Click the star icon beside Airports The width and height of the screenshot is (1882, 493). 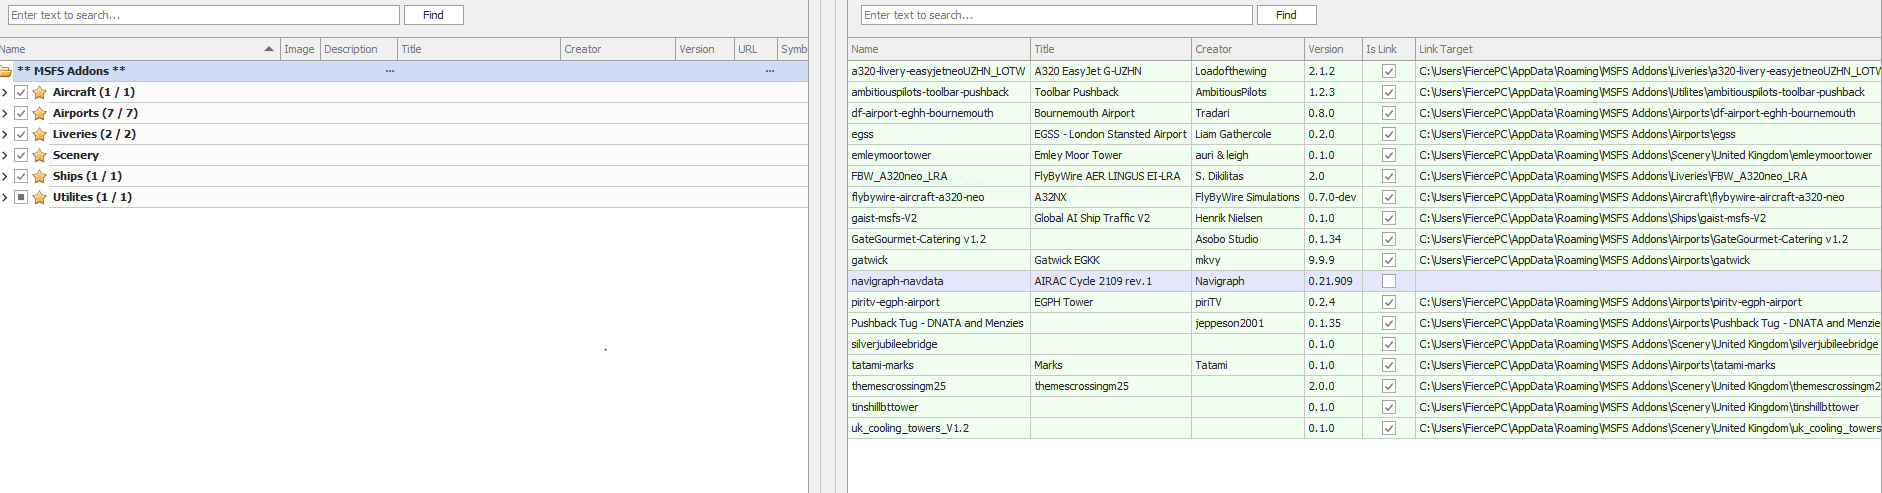coord(40,113)
